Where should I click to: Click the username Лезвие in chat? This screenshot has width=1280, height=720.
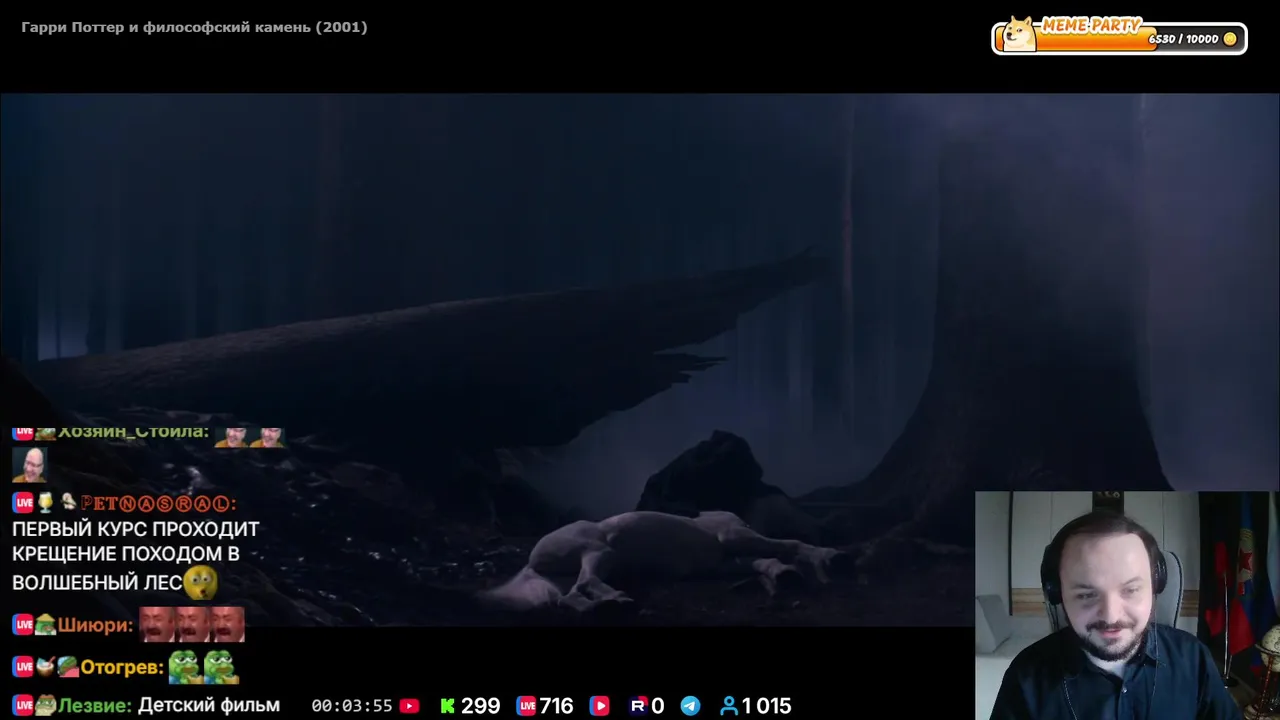95,706
